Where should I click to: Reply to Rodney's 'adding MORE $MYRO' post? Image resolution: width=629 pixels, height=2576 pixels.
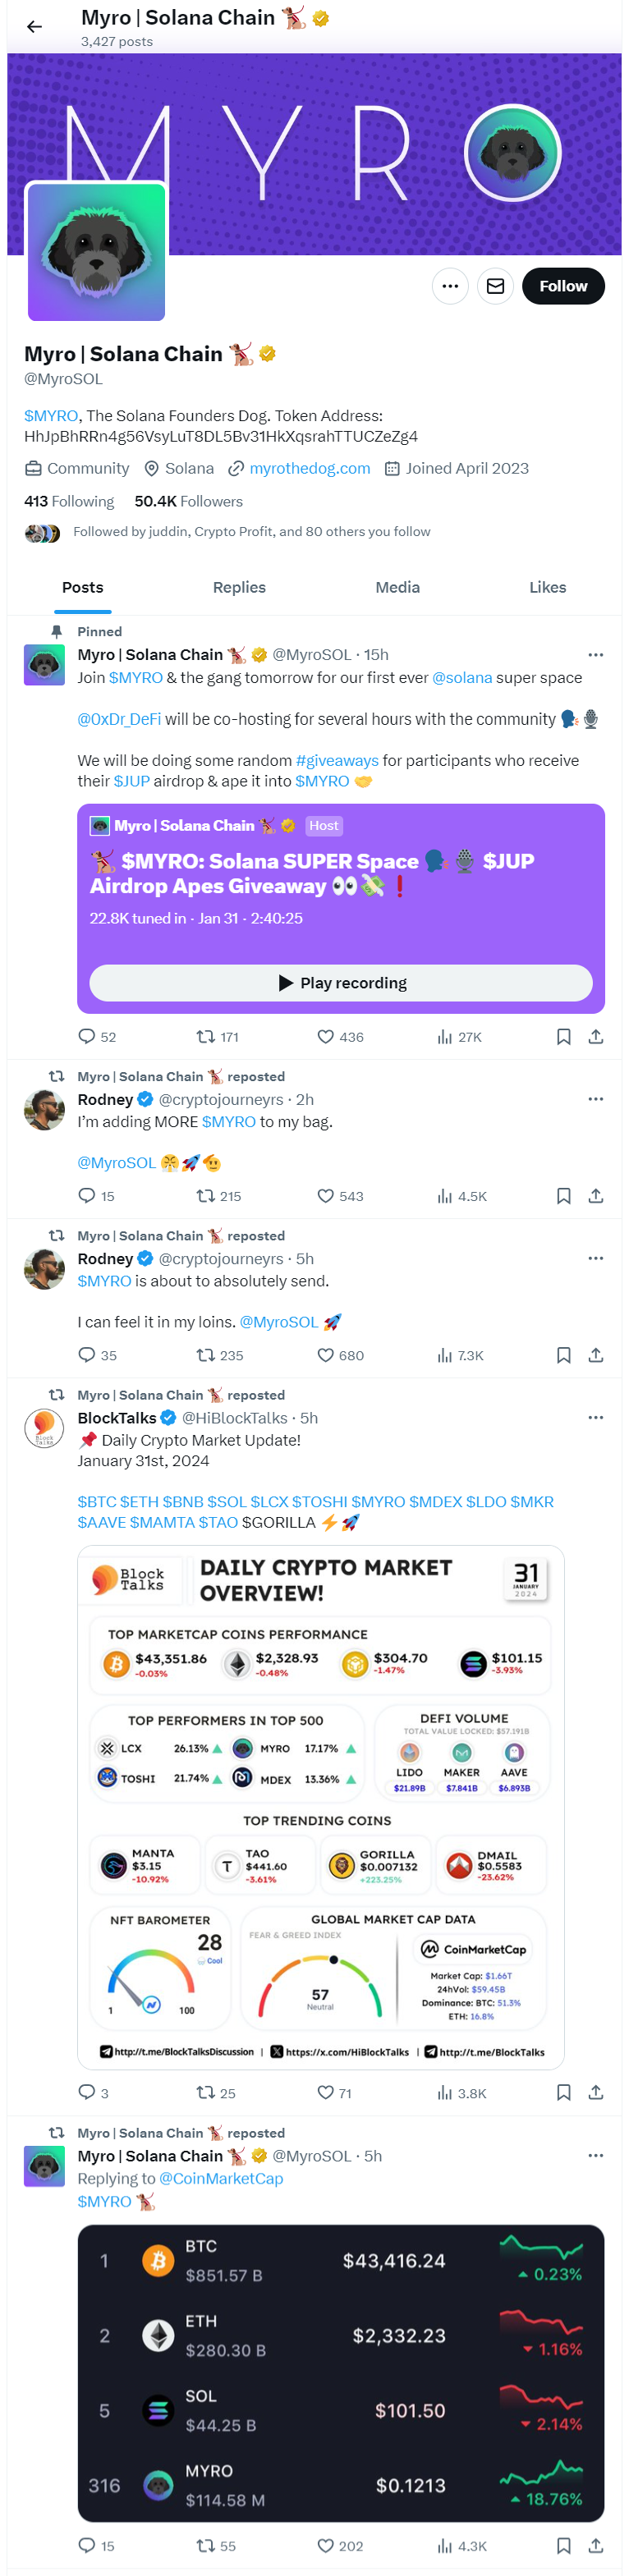(87, 1196)
